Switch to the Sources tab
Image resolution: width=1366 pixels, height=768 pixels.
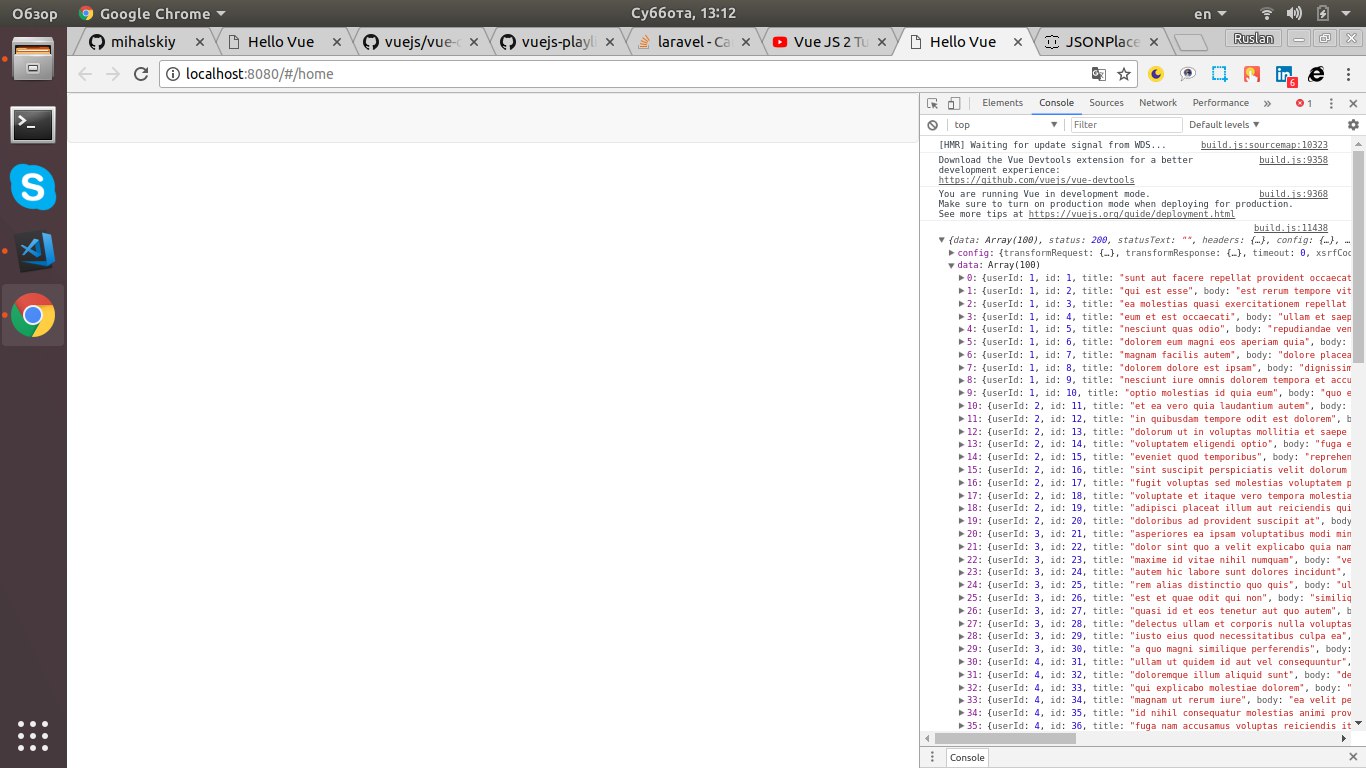tap(1106, 103)
